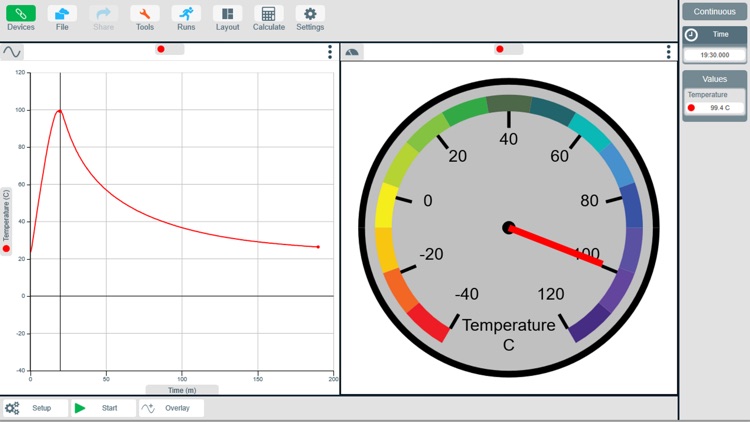Screen dimensions: 750x422
Task: Toggle the graph panel run selector
Action: (169, 49)
